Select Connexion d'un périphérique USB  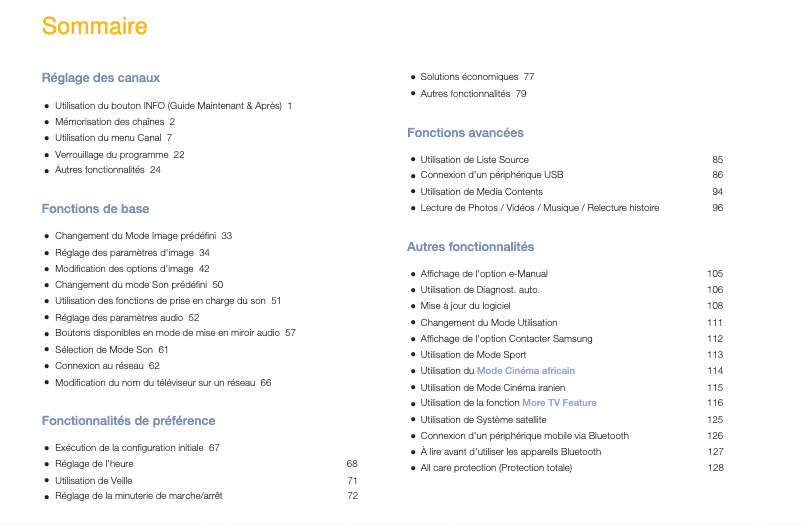(x=491, y=175)
